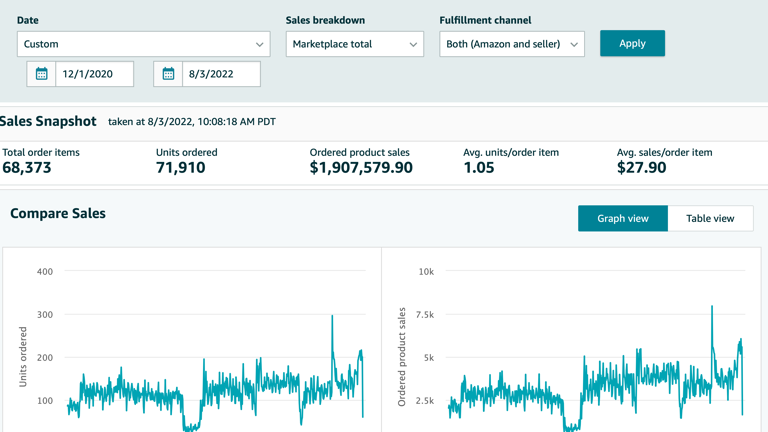
Task: Click the Avg. sales/order item value $27.90
Action: 641,168
